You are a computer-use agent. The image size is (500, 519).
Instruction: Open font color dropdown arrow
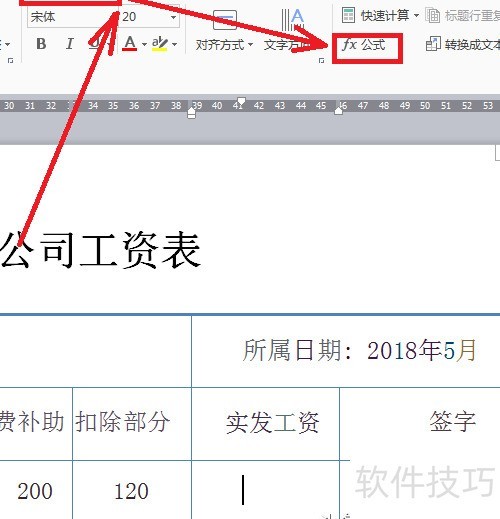point(144,44)
